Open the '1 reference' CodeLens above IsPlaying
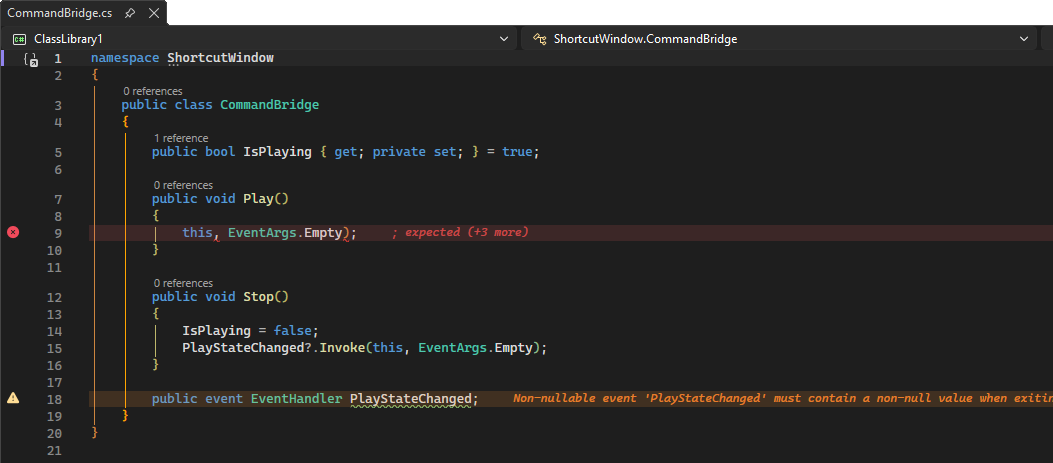 181,138
